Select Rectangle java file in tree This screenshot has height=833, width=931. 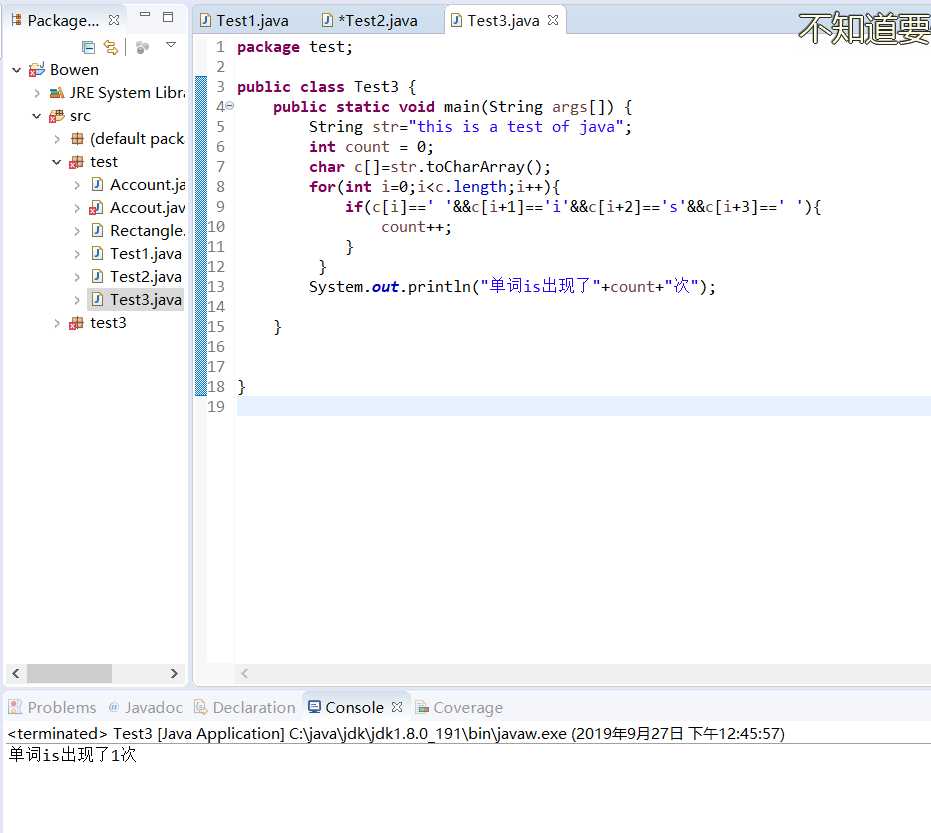coord(146,231)
